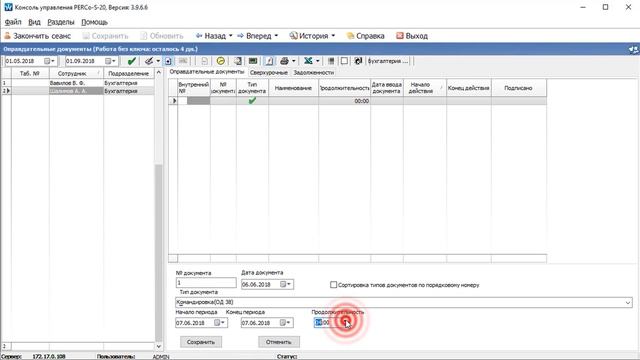Open the История dropdown arrow
This screenshot has width=640, height=360.
(333, 36)
